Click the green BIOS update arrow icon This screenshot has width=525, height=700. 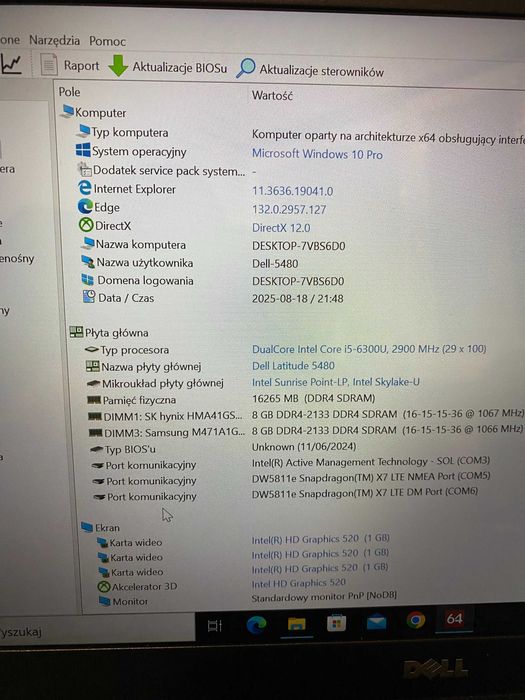(118, 66)
